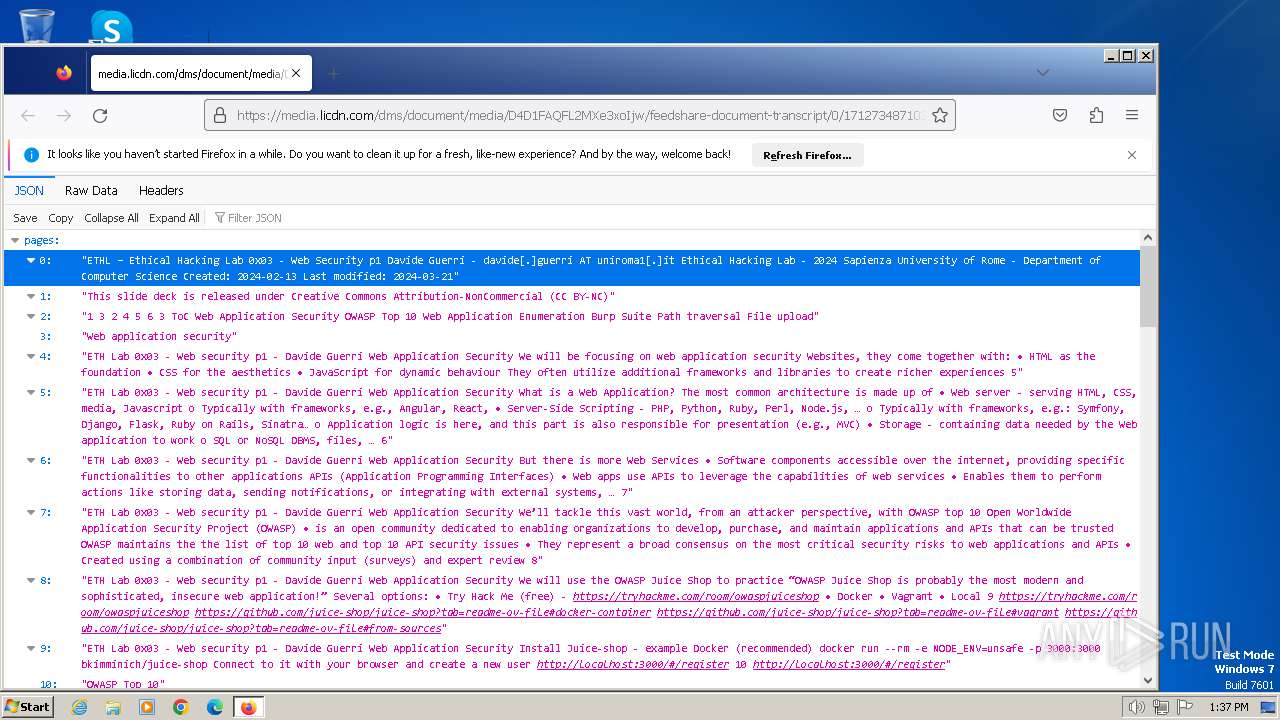Collapse JSON row 7
The width and height of the screenshot is (1280, 720).
[31, 513]
